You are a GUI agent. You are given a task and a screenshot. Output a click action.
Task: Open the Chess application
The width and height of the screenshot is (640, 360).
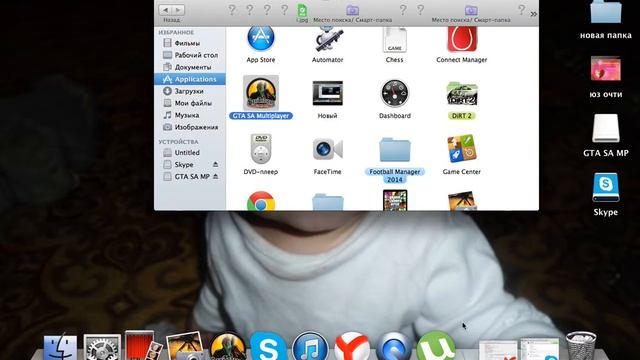pos(394,39)
